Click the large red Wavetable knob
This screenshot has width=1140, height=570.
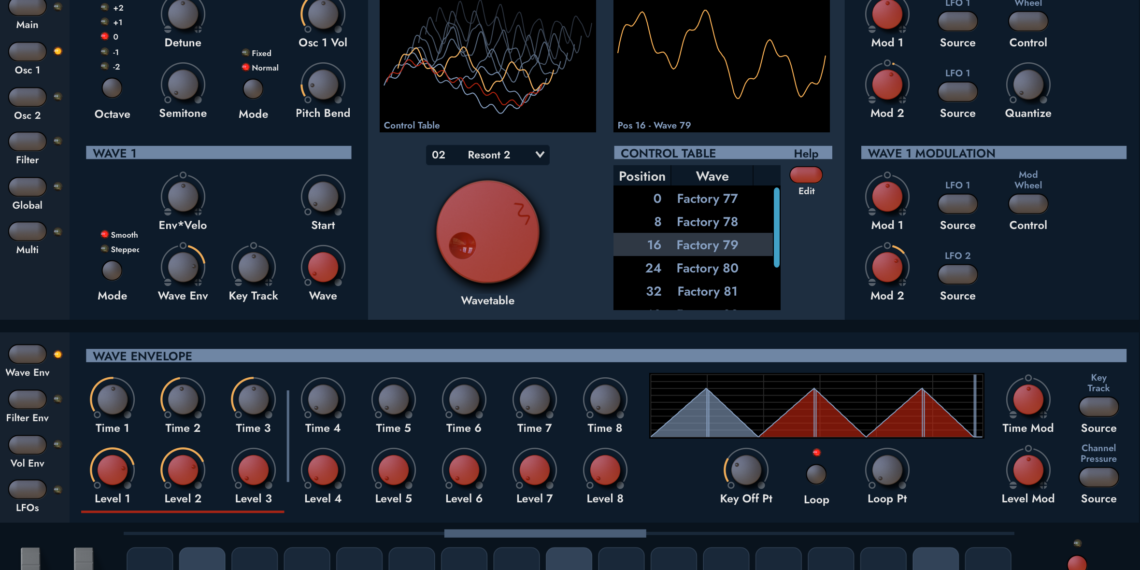[x=488, y=233]
